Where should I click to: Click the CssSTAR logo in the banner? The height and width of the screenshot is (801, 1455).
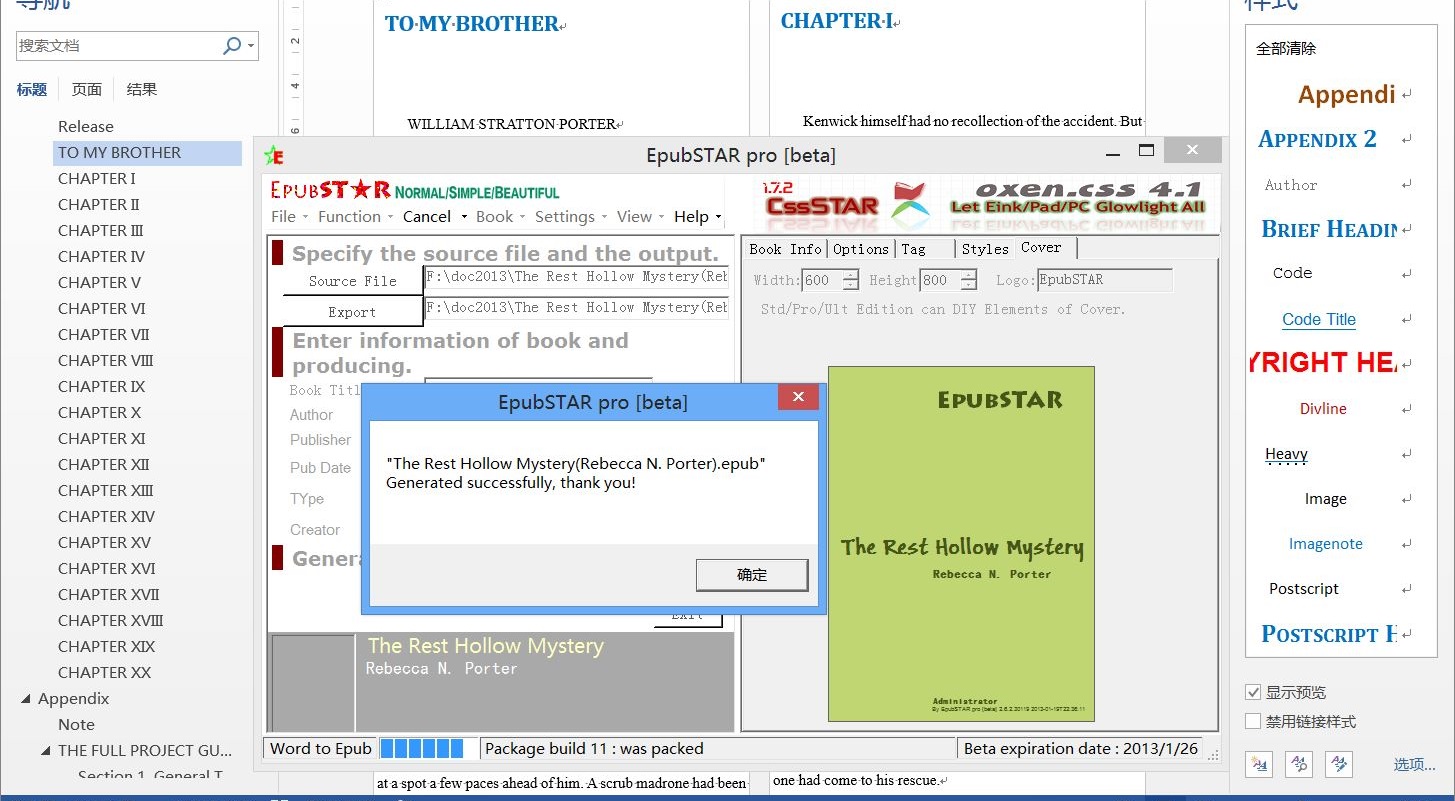[x=822, y=200]
